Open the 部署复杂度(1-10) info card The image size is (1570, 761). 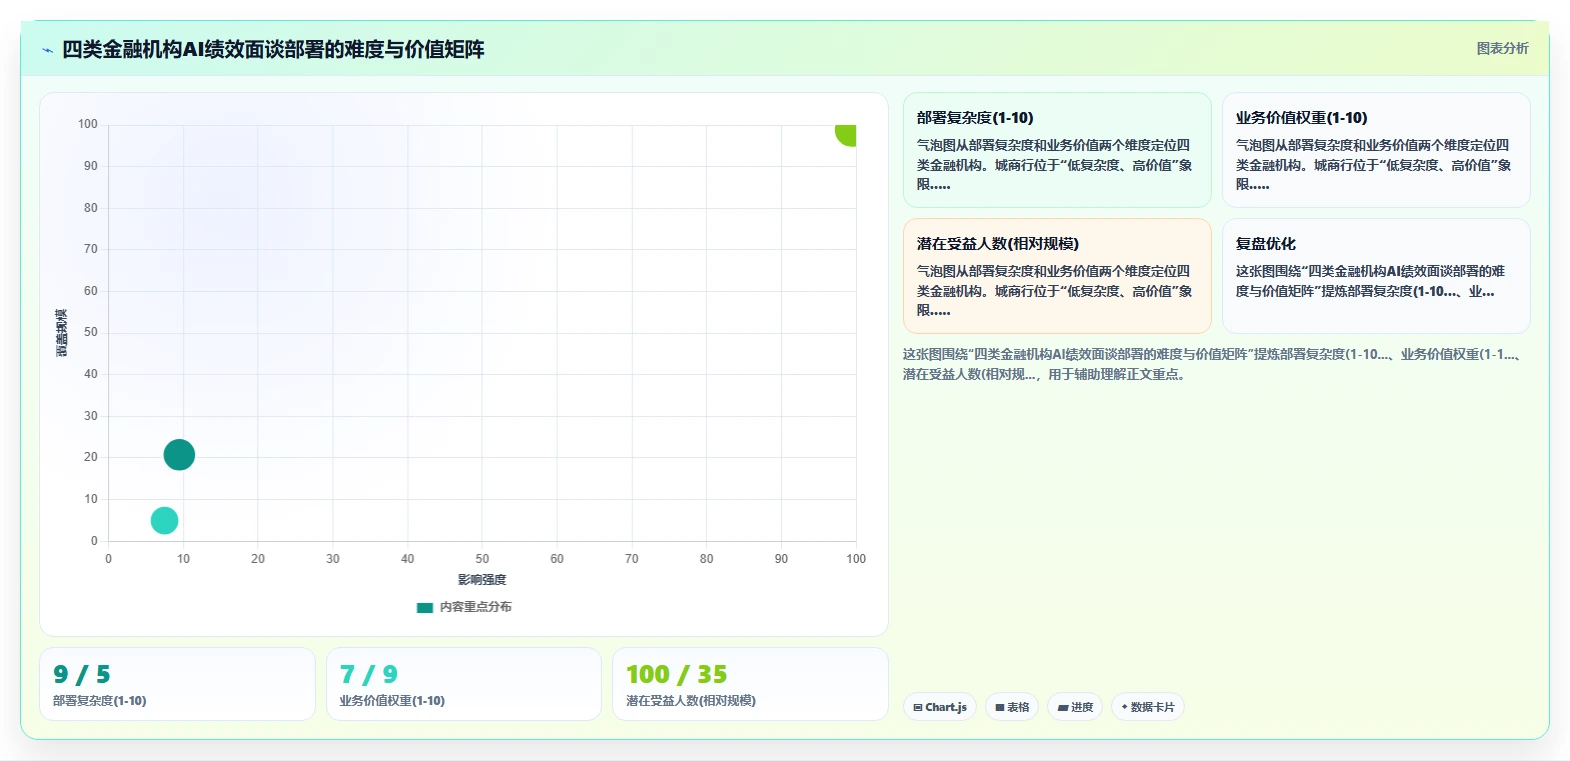tap(1057, 150)
